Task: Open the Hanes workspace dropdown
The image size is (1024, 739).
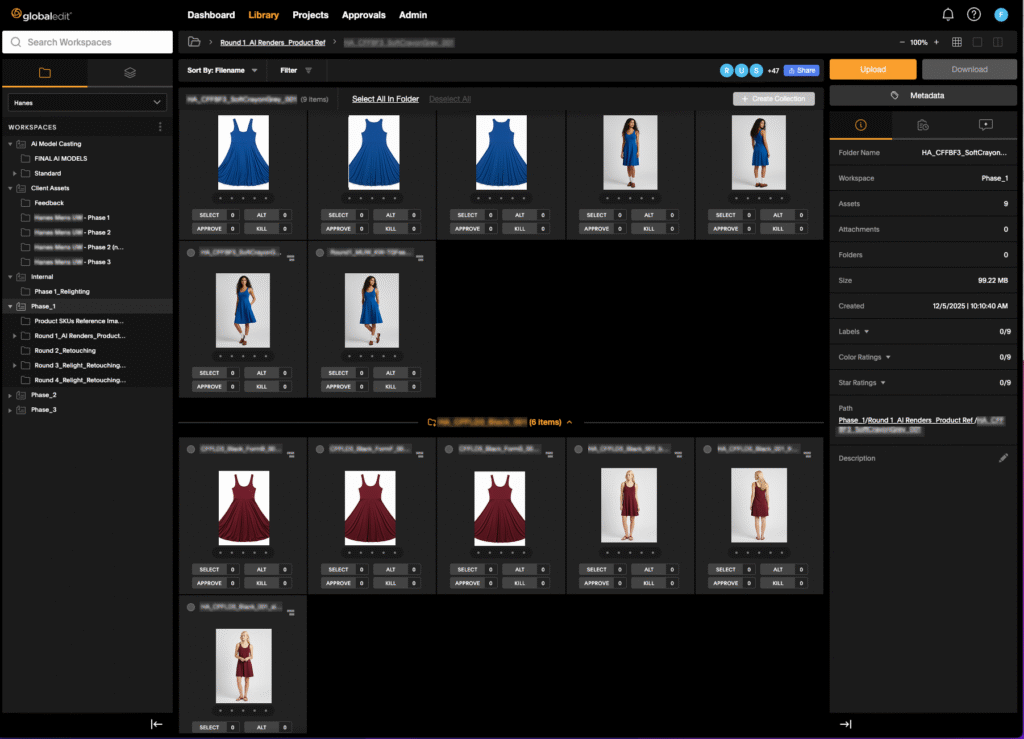Action: point(87,102)
